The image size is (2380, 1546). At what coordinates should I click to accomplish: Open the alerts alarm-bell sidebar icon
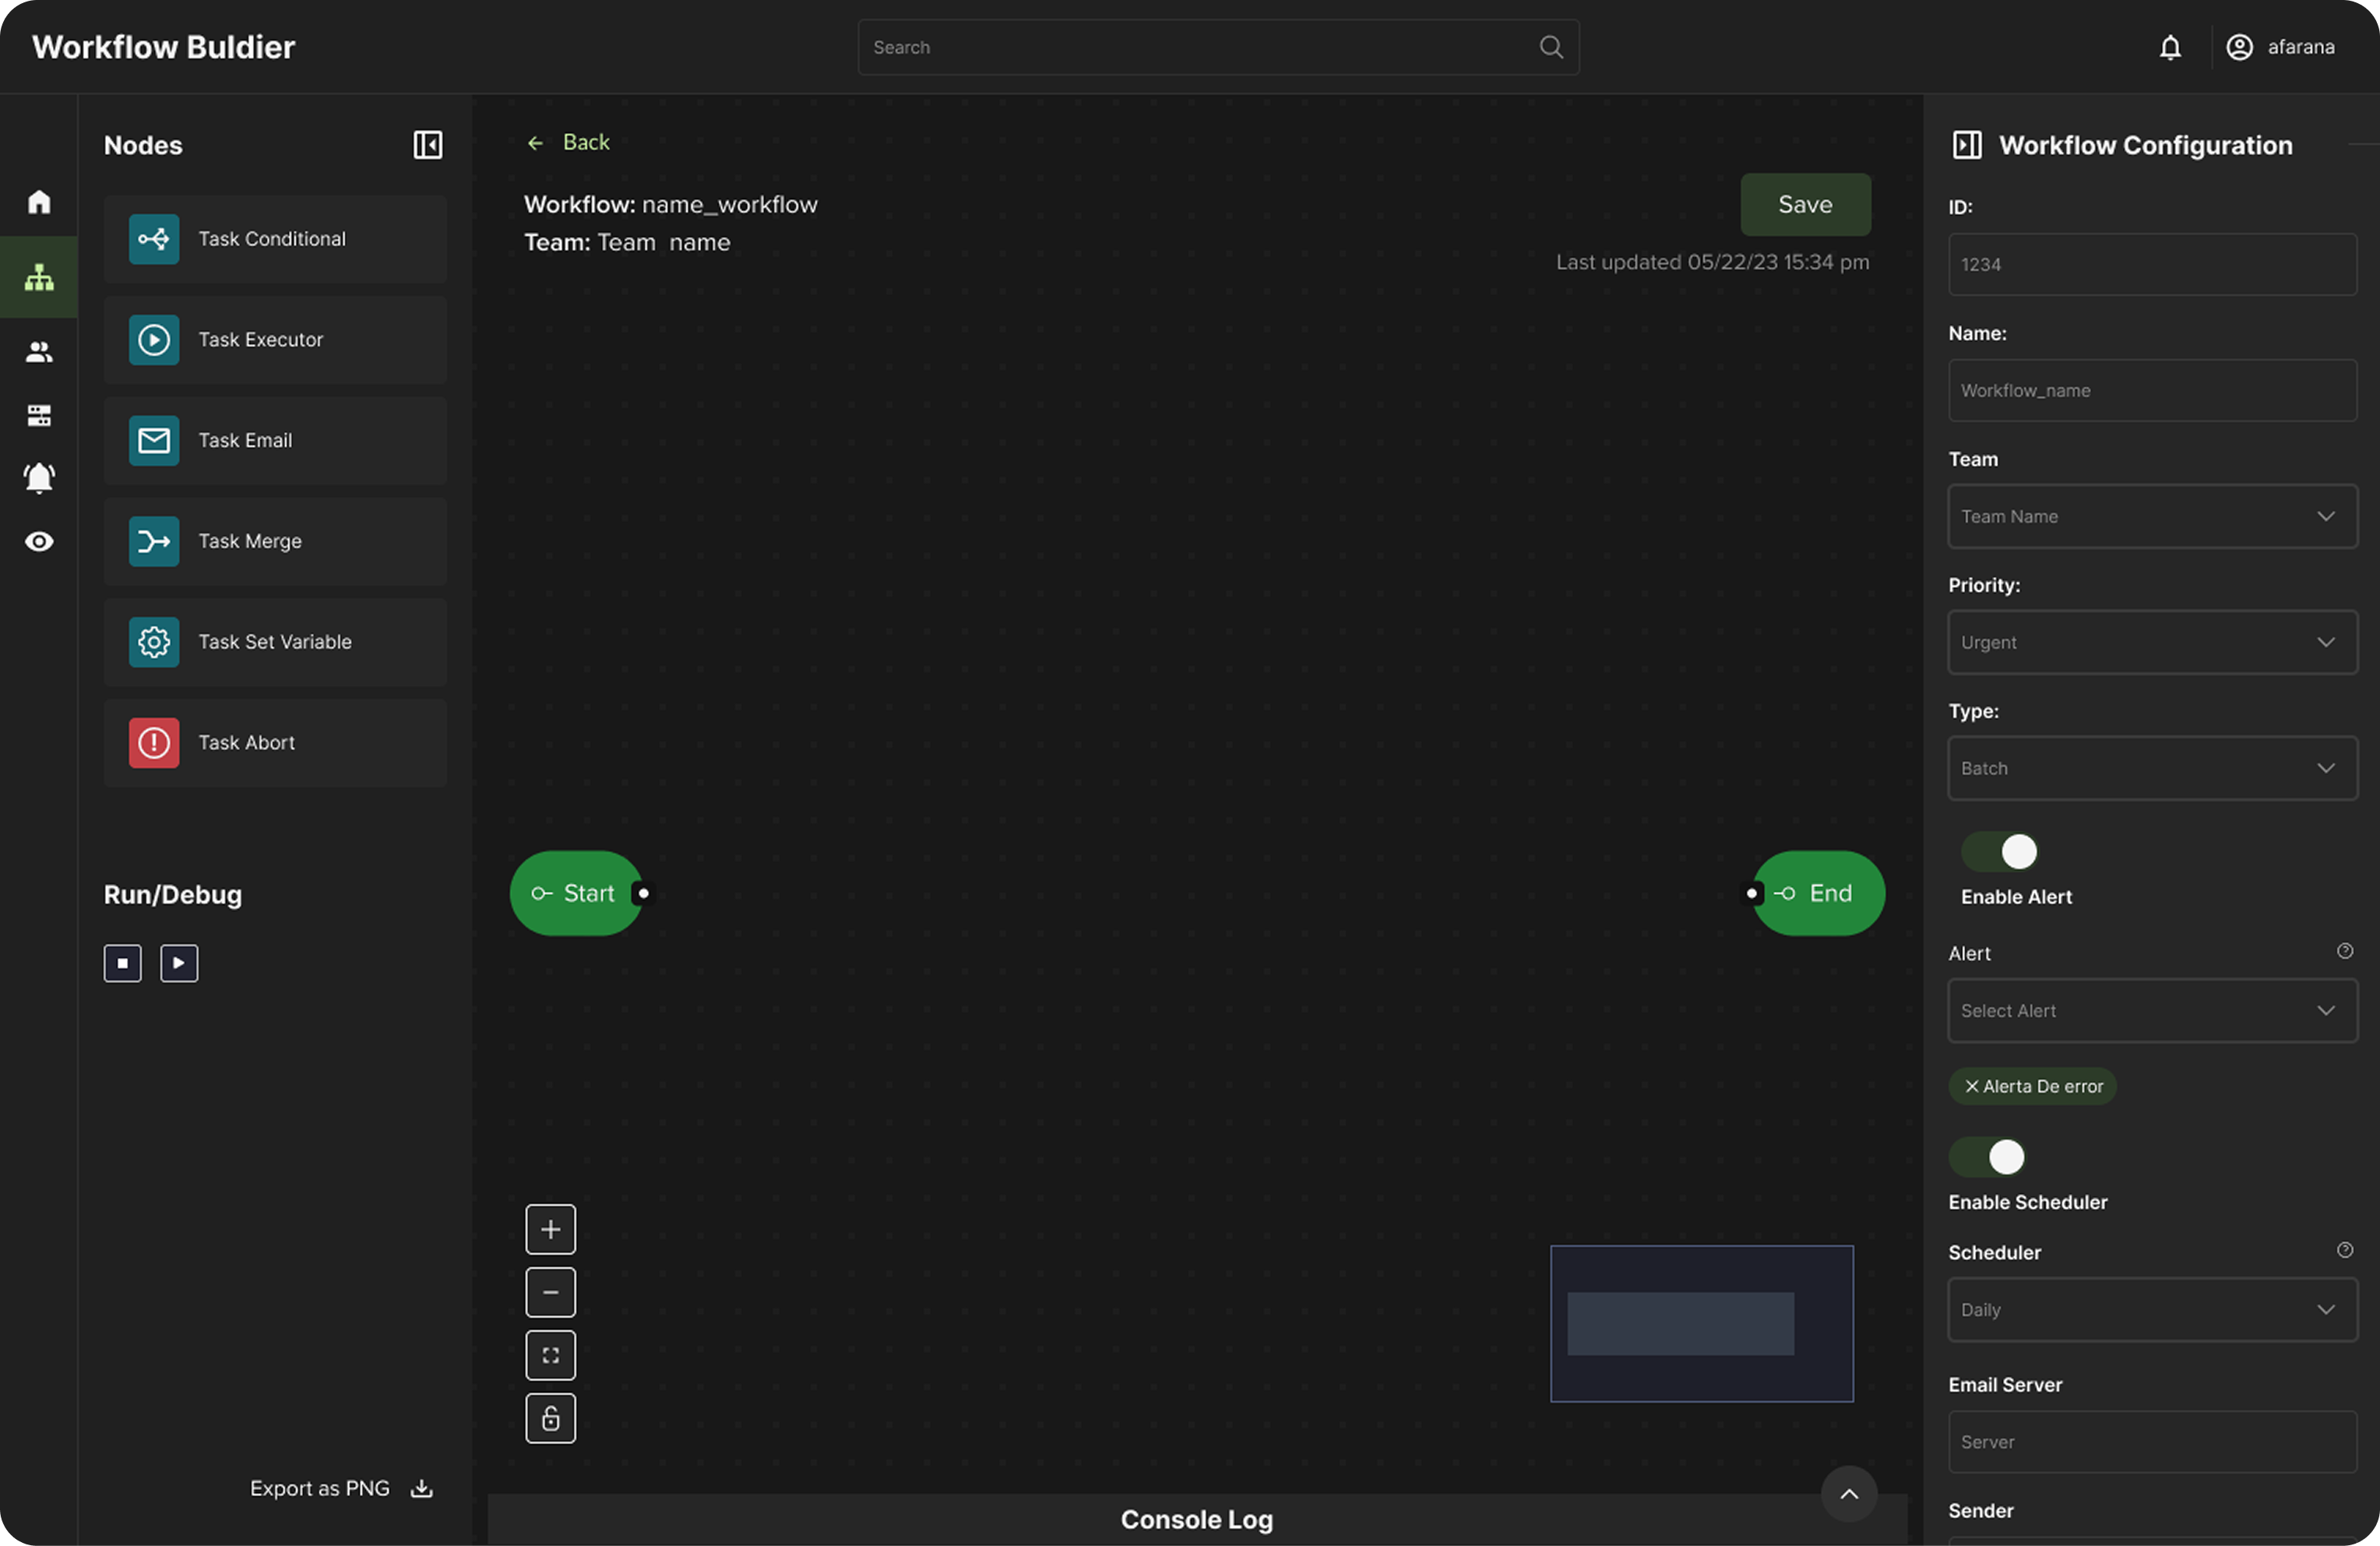coord(39,478)
